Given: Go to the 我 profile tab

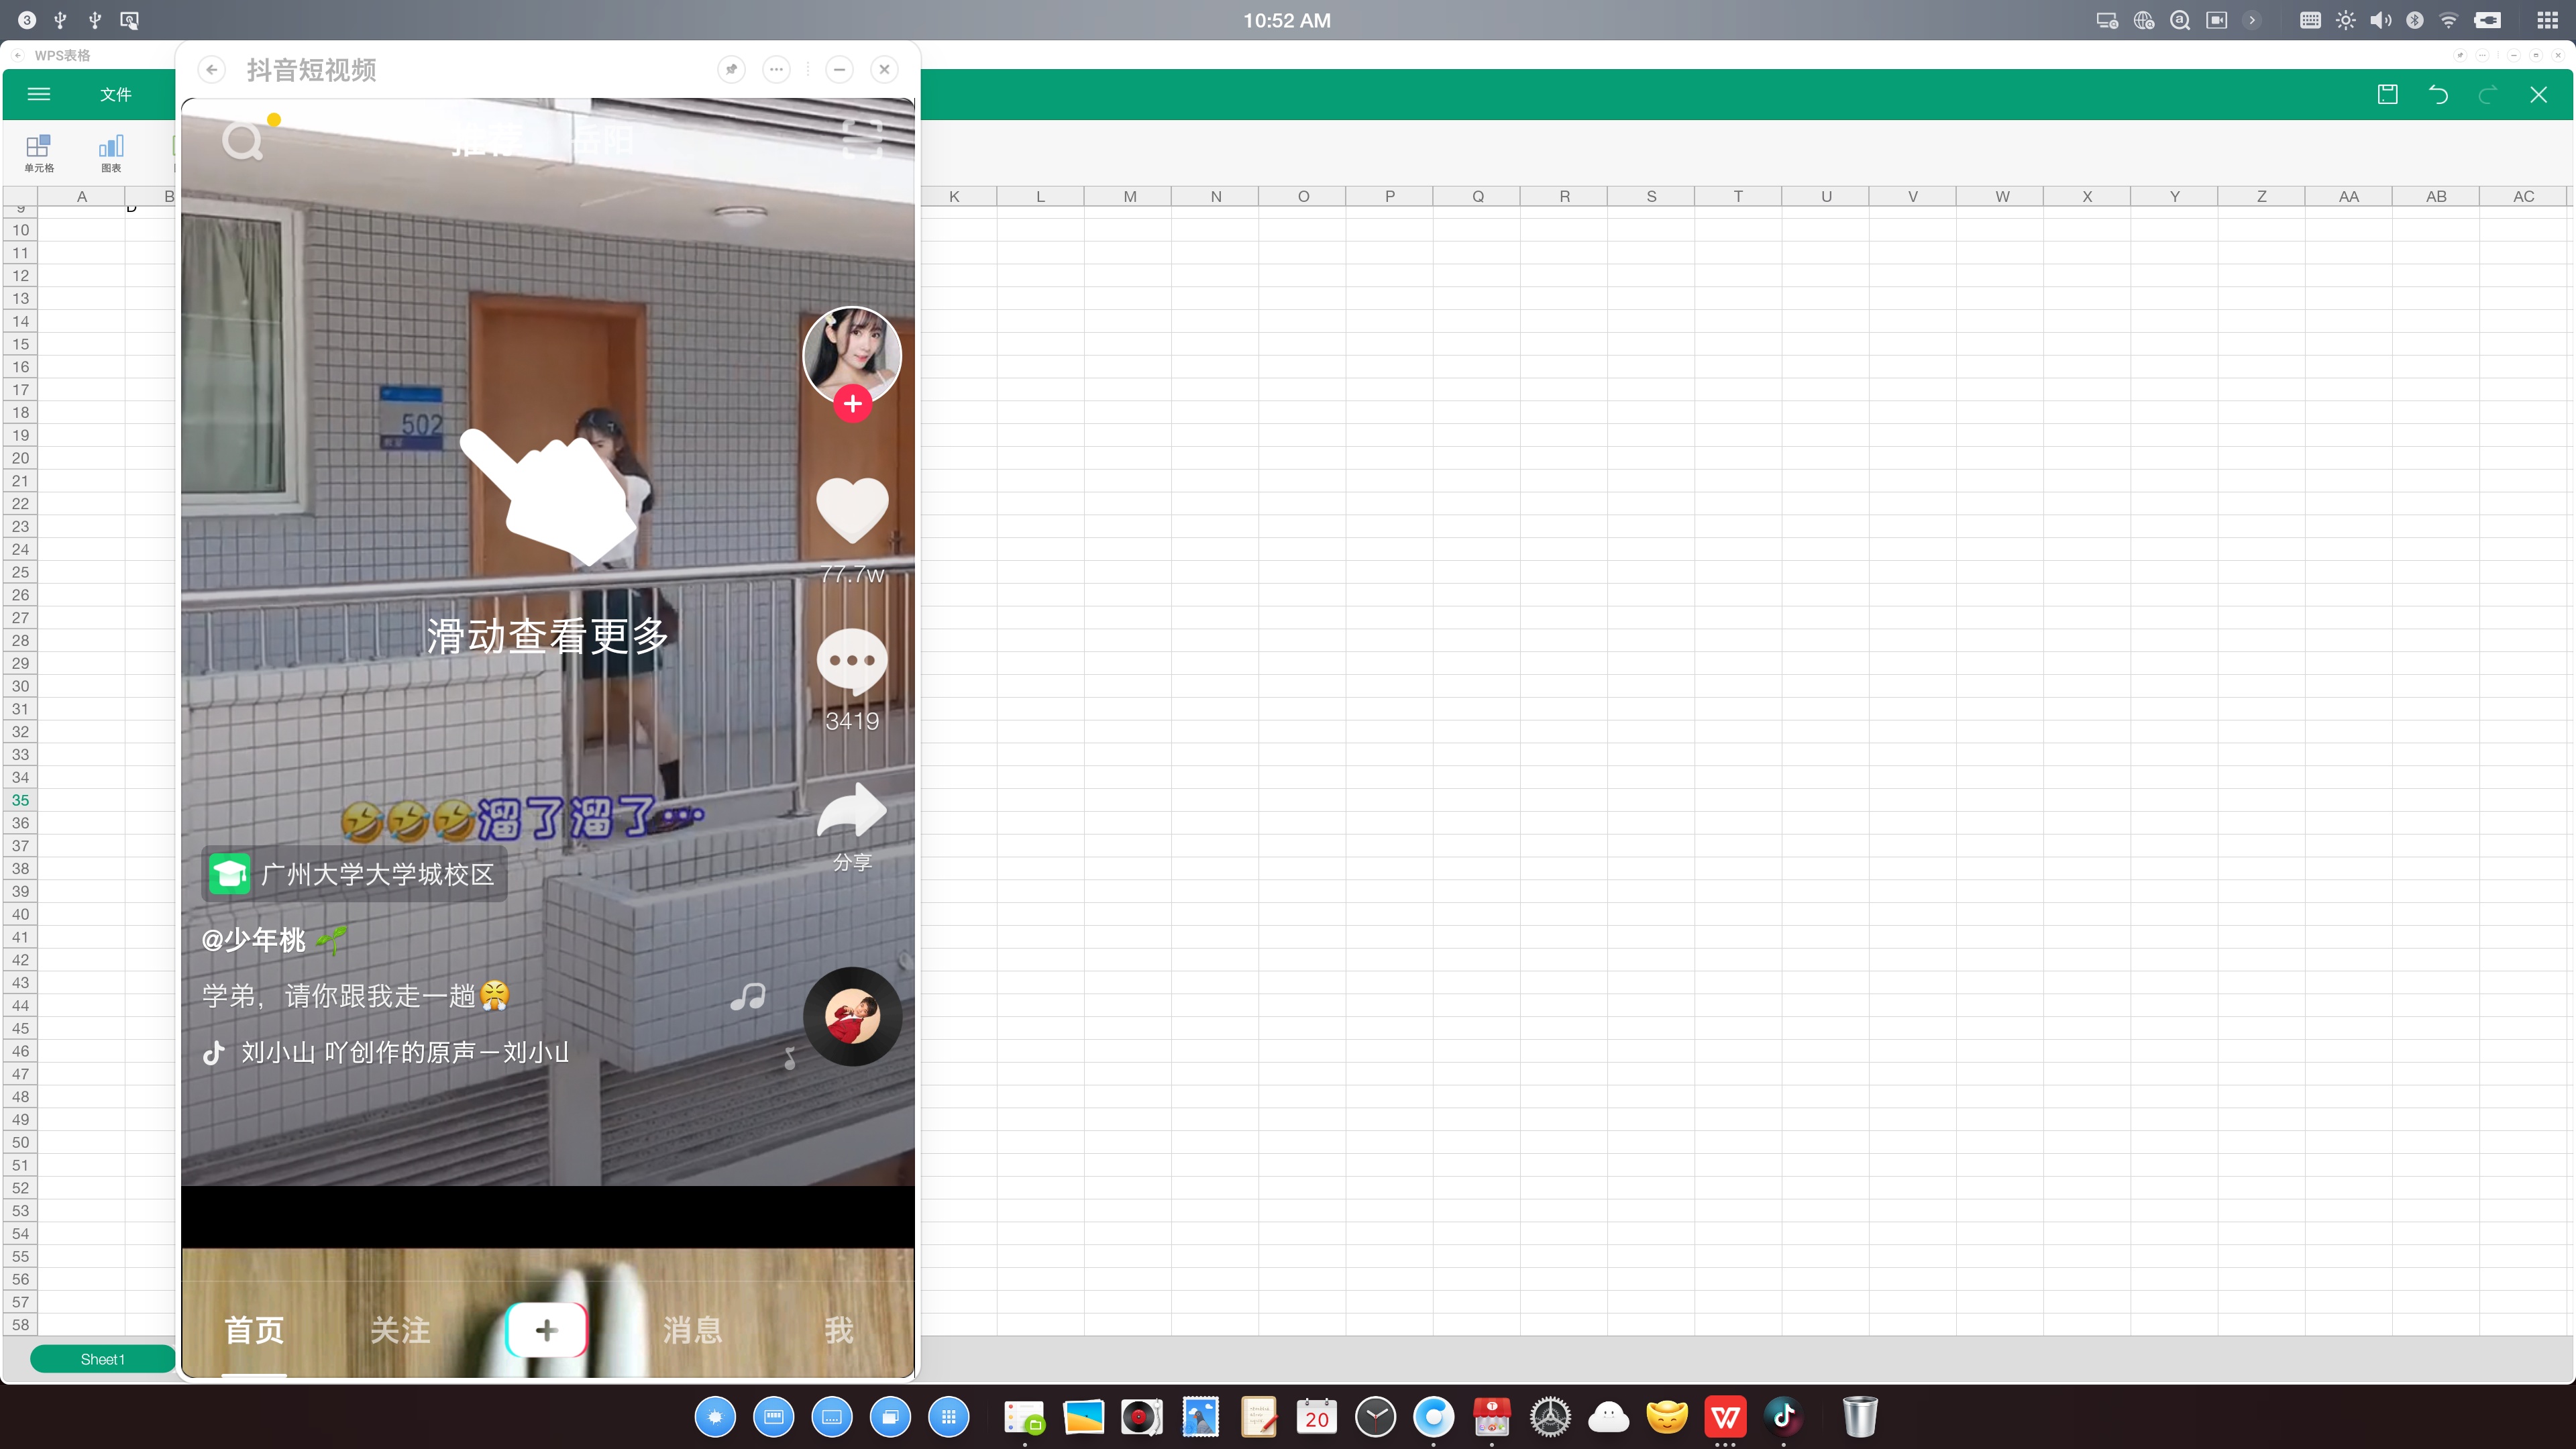Looking at the screenshot, I should (x=838, y=1330).
